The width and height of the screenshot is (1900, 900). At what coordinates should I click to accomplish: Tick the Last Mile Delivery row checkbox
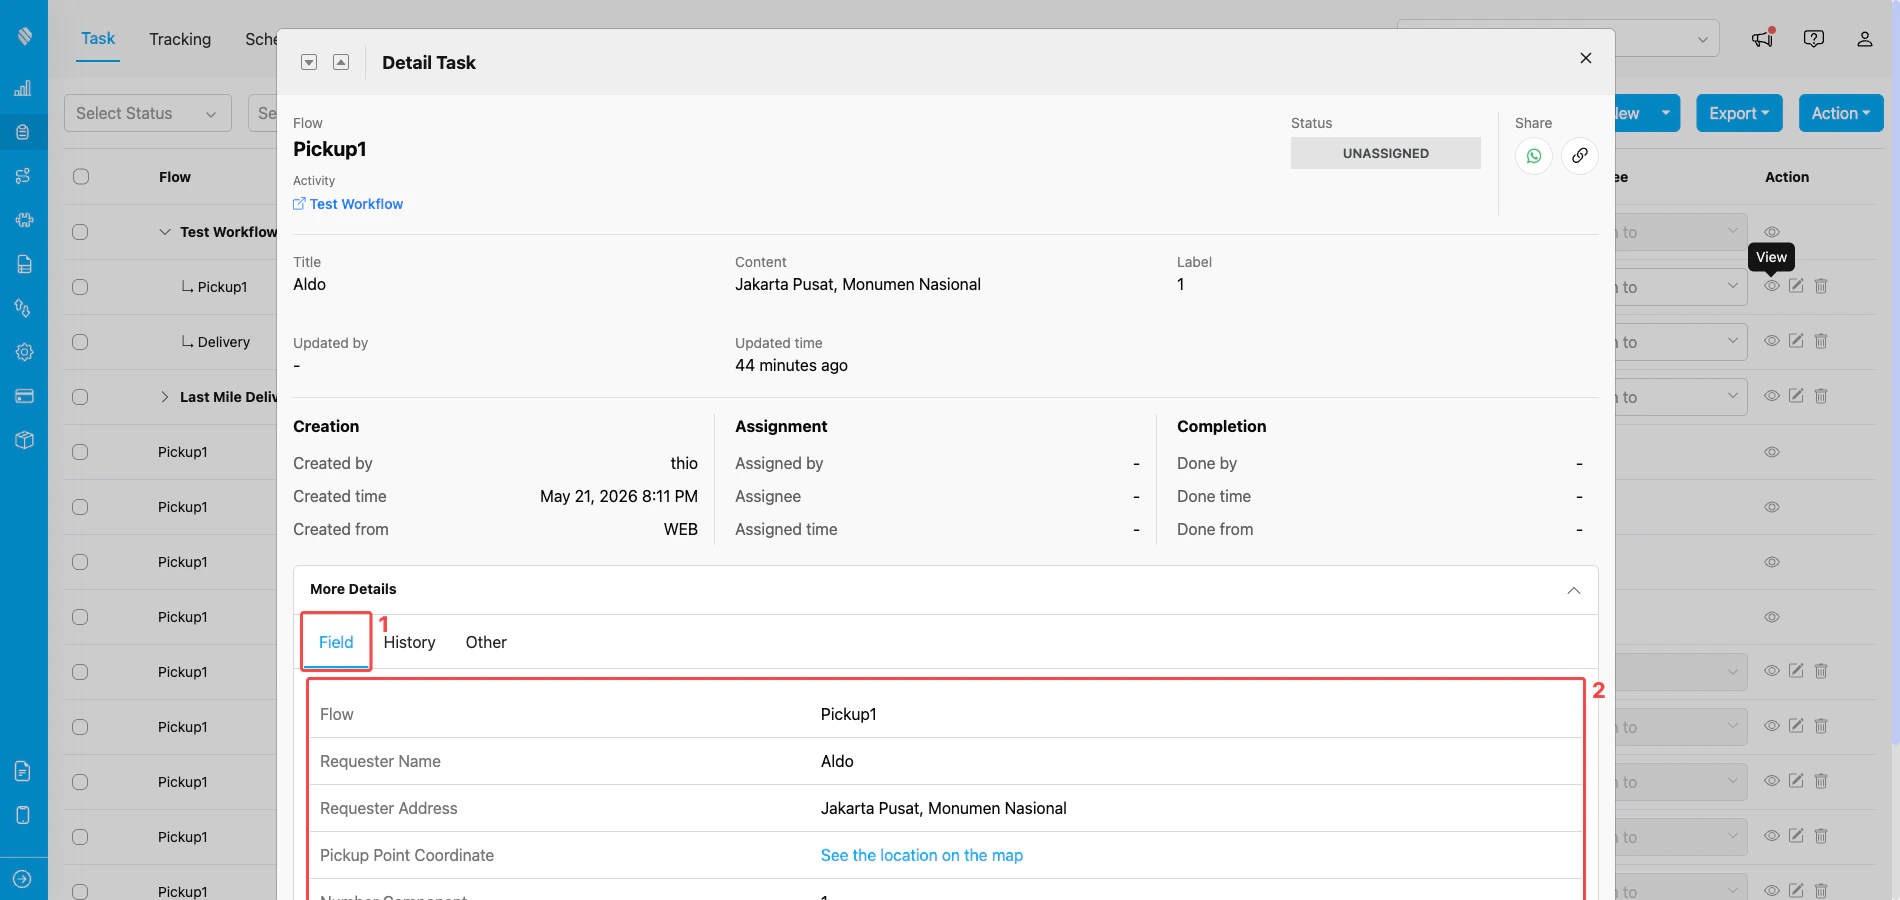pos(80,397)
